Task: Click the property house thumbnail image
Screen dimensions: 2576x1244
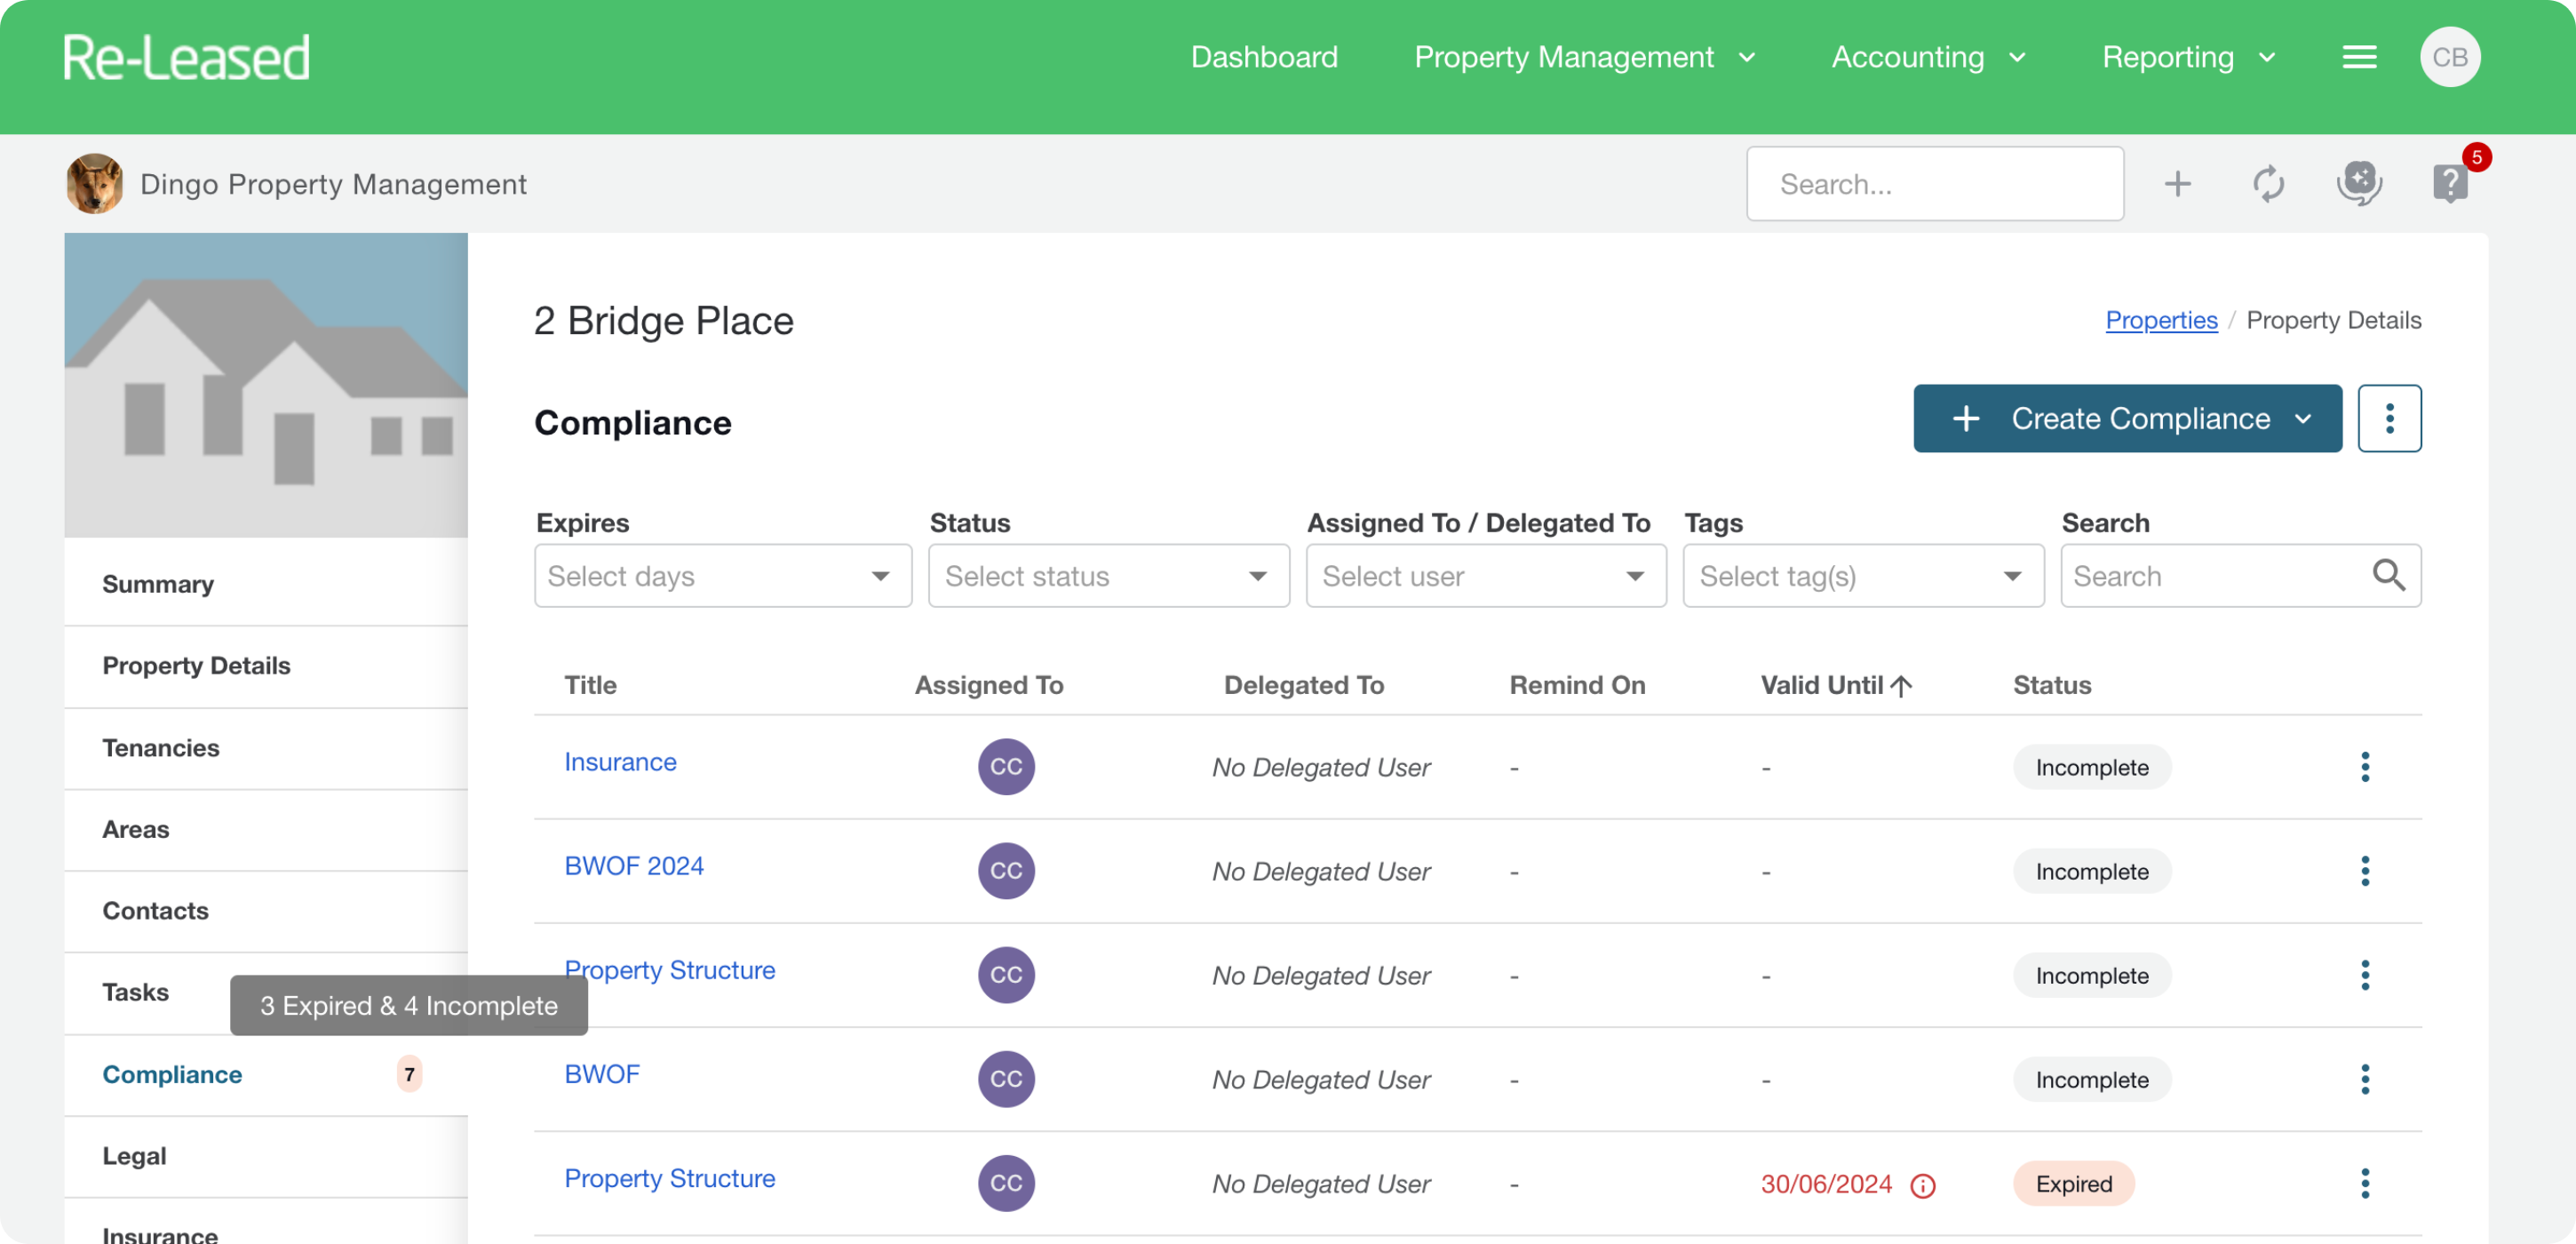Action: [266, 385]
